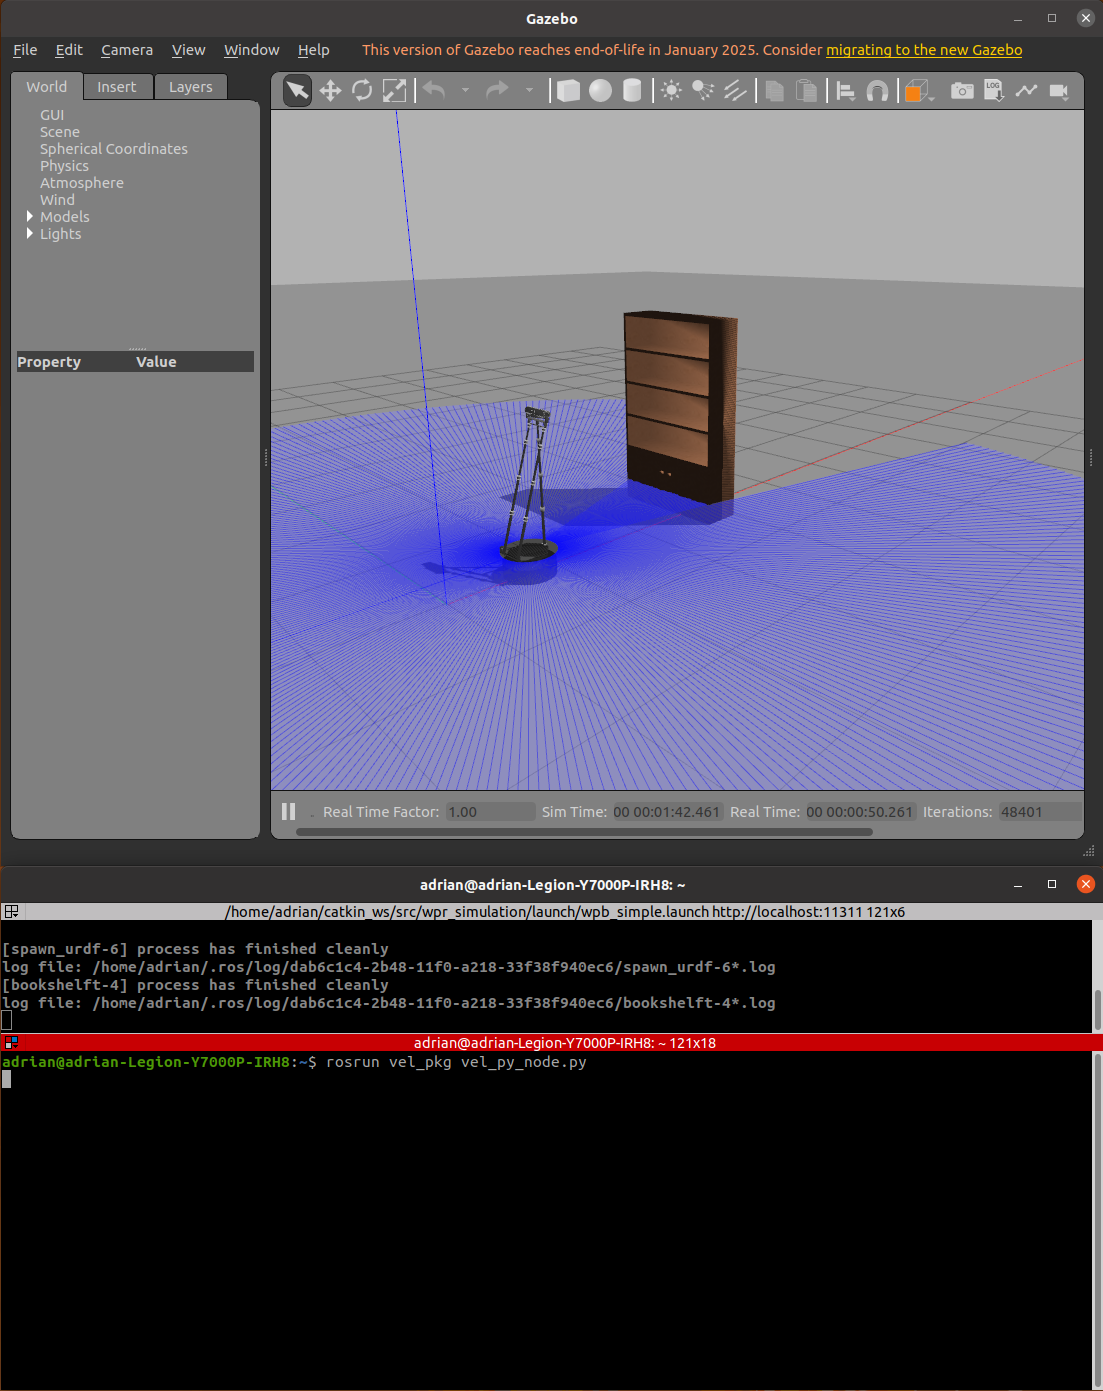
Task: Open the View menu
Action: (x=188, y=50)
